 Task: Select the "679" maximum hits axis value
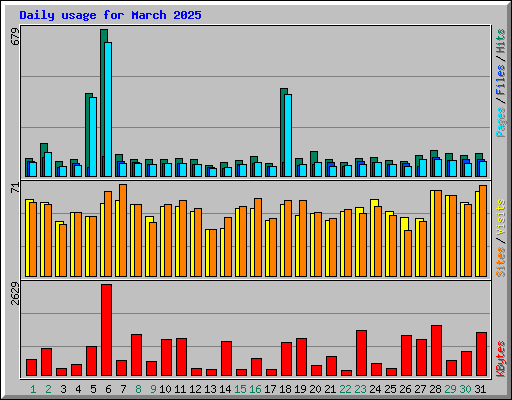coord(15,37)
